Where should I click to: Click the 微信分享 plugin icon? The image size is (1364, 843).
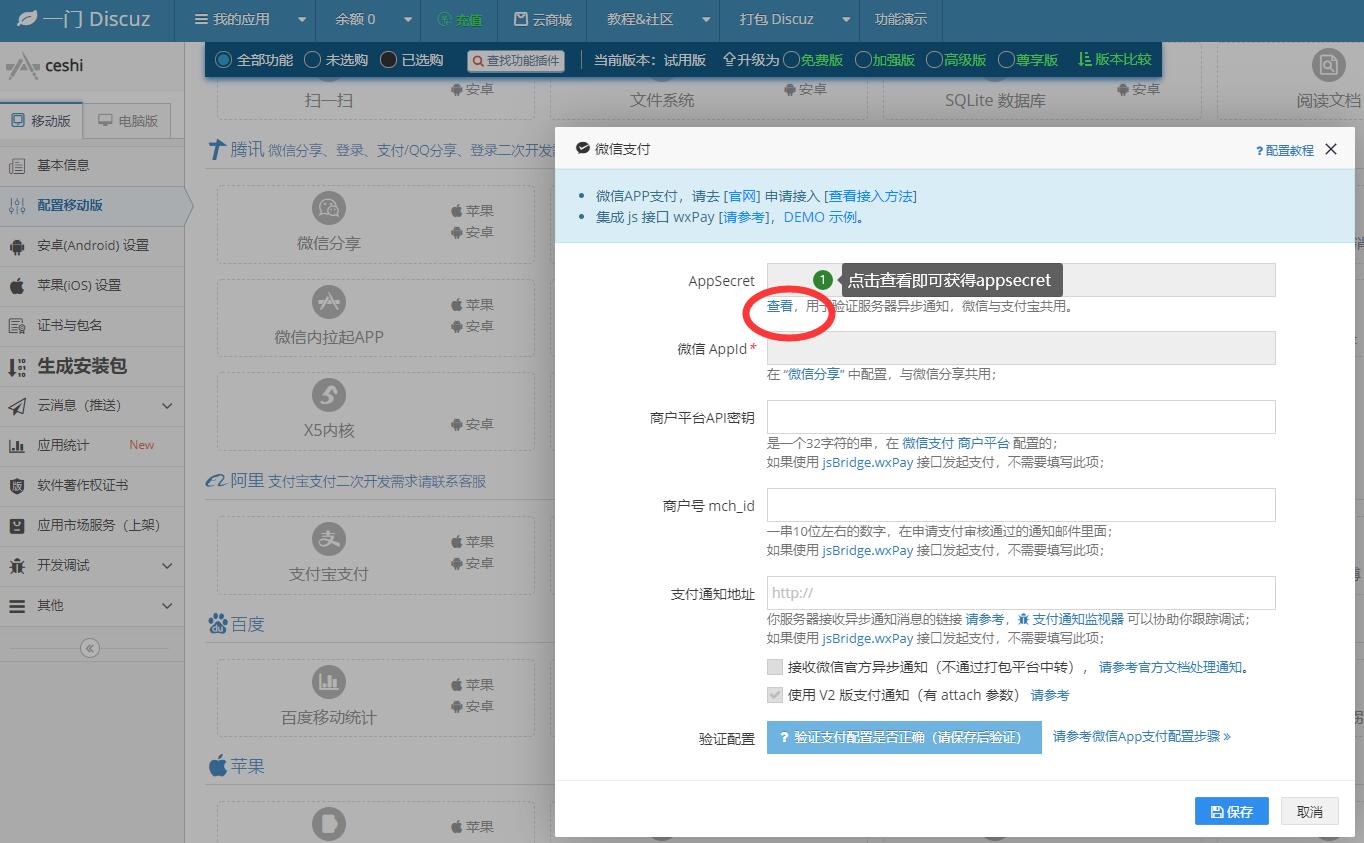pos(329,209)
